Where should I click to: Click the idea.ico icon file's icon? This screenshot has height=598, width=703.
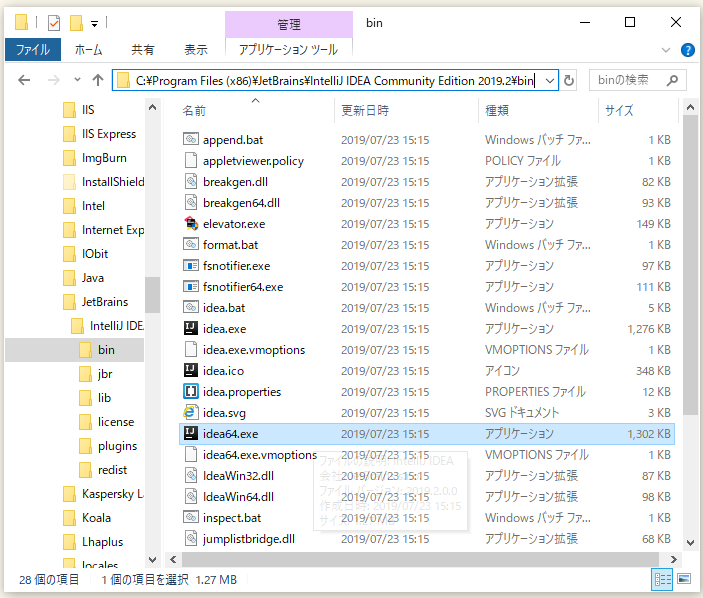[191, 370]
